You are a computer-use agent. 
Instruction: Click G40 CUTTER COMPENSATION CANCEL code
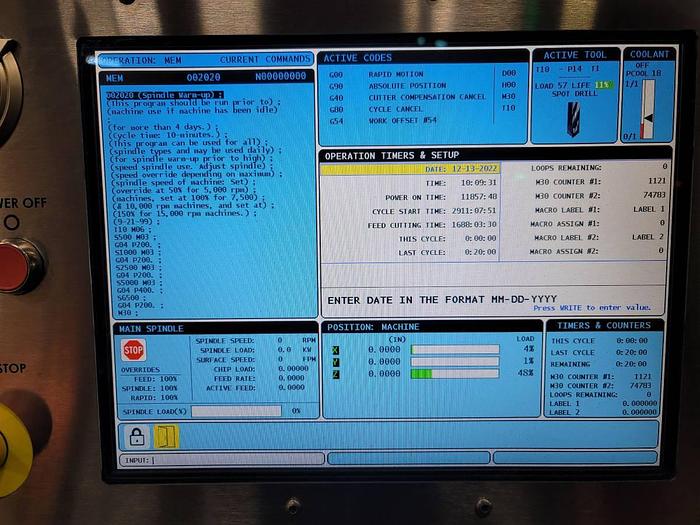407,97
